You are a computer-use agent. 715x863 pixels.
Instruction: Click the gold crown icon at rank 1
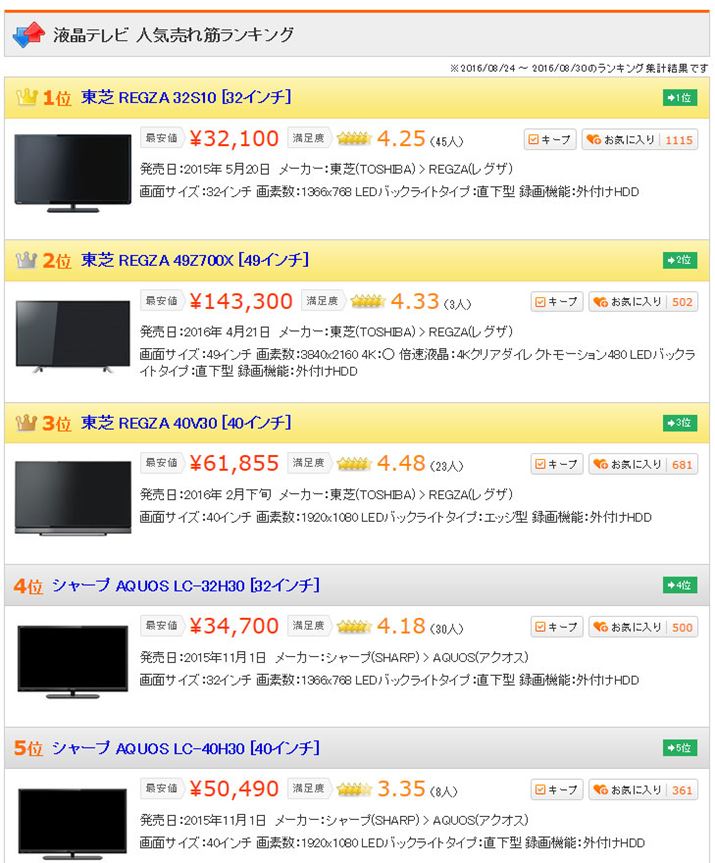click(26, 97)
